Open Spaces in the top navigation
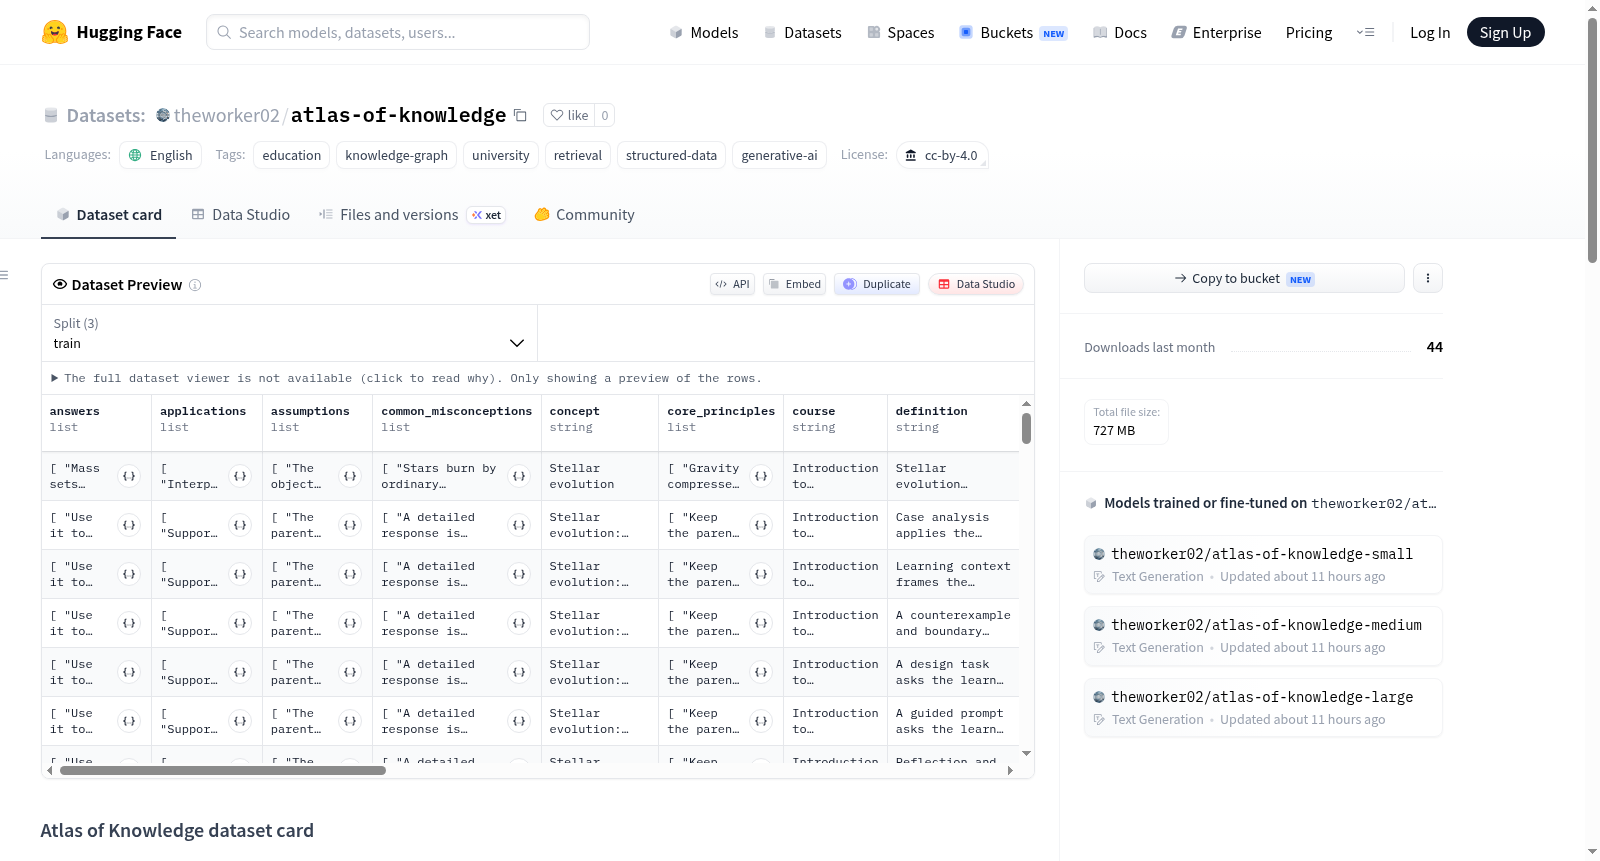The height and width of the screenshot is (861, 1600). coord(900,33)
